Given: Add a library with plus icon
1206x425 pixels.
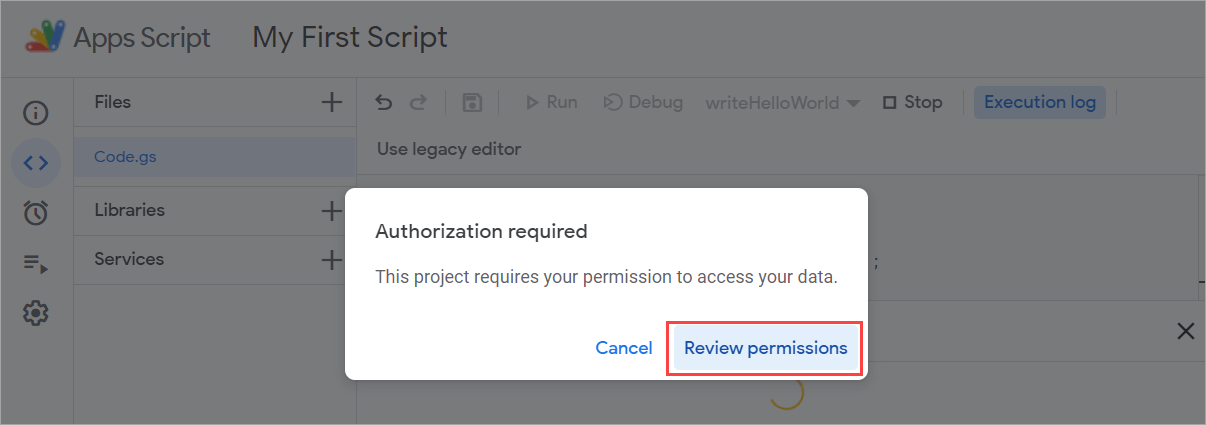Looking at the screenshot, I should (331, 210).
